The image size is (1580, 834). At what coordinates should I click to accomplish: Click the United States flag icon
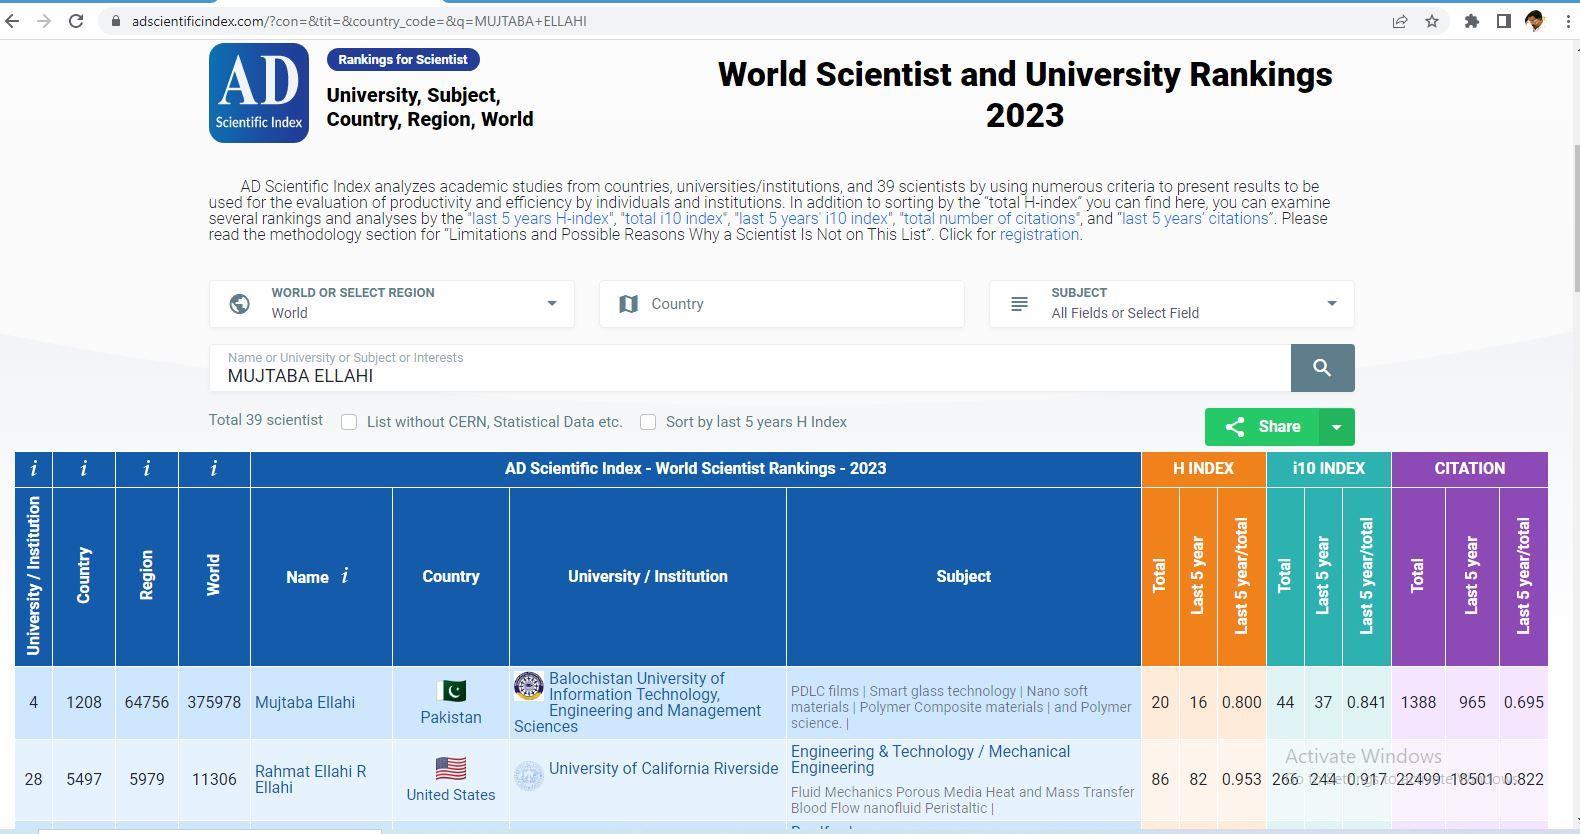451,769
